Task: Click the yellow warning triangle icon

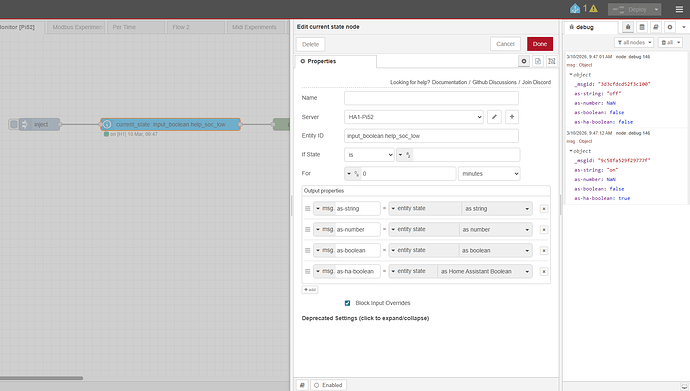Action: [x=593, y=8]
